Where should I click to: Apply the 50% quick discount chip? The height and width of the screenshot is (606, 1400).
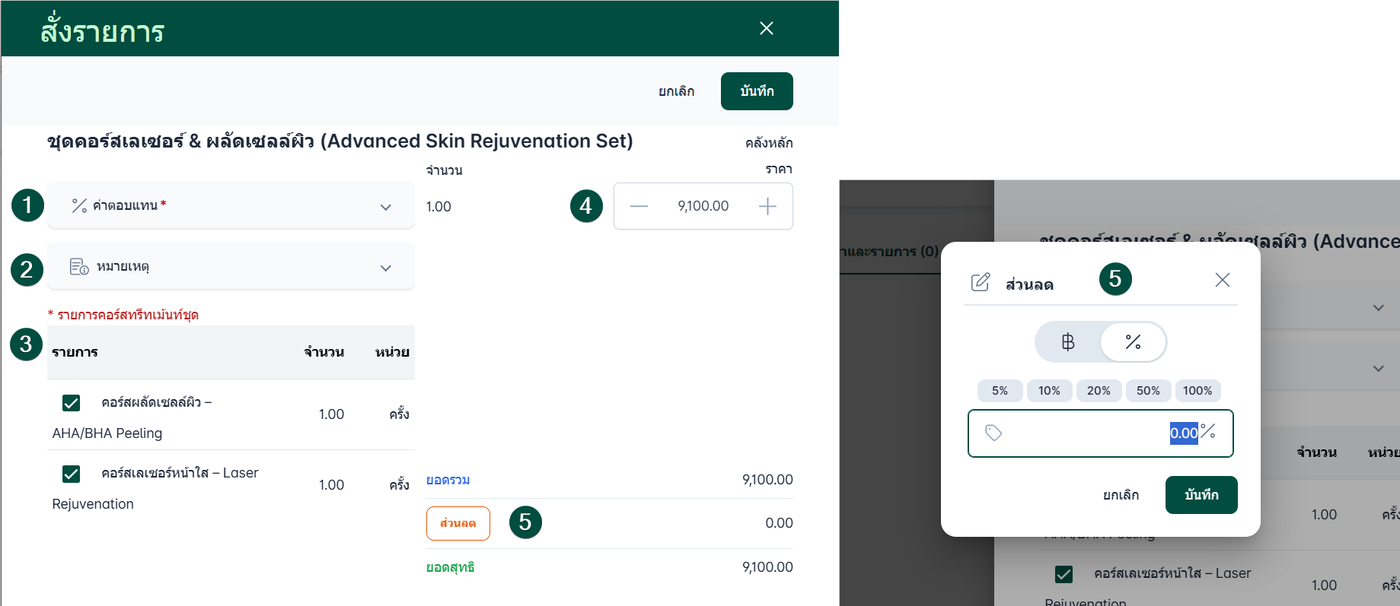1148,391
